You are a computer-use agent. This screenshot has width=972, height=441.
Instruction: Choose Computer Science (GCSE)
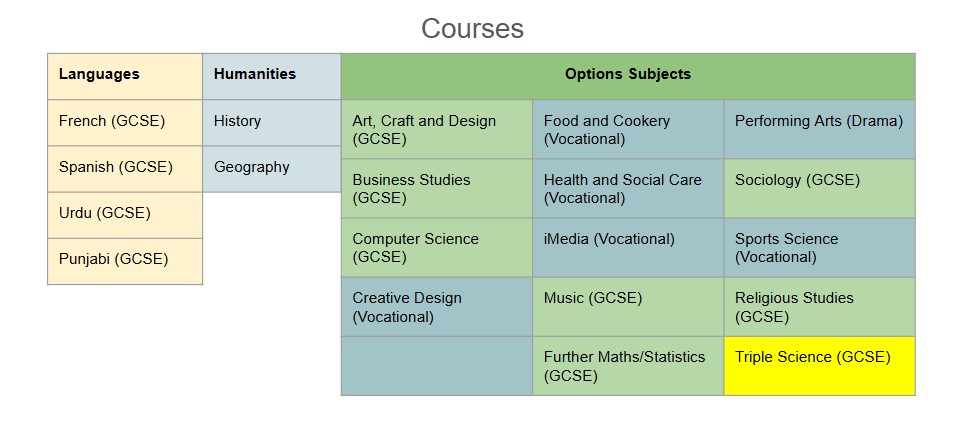click(436, 248)
